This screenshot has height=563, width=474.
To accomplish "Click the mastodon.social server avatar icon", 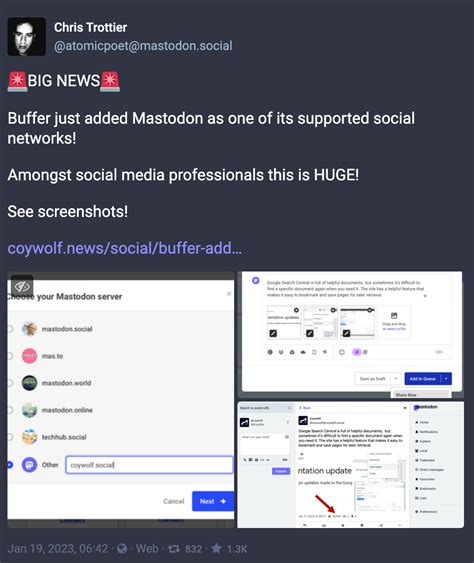I will point(29,329).
